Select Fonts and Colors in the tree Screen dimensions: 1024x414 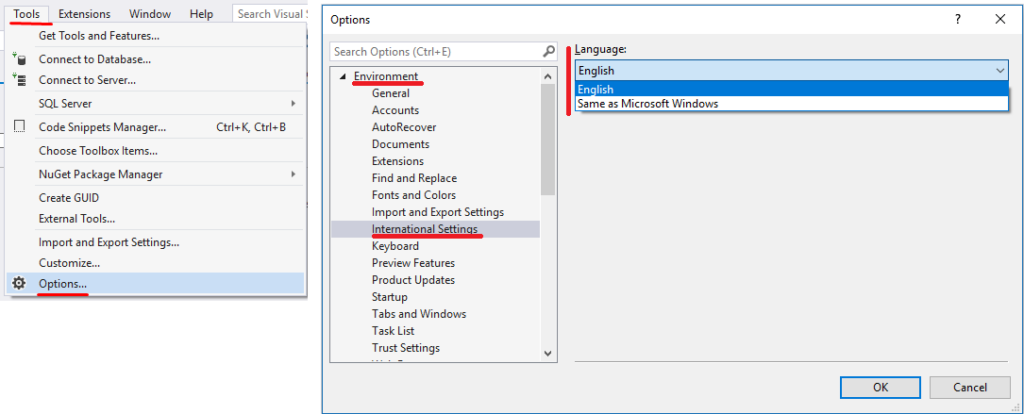point(413,195)
